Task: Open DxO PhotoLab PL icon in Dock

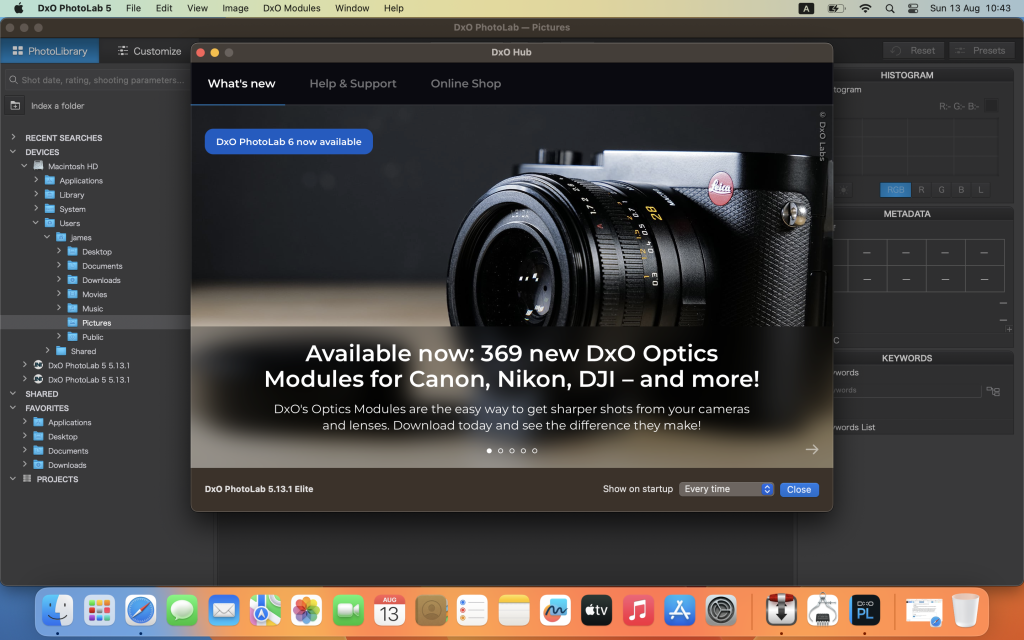Action: click(865, 611)
